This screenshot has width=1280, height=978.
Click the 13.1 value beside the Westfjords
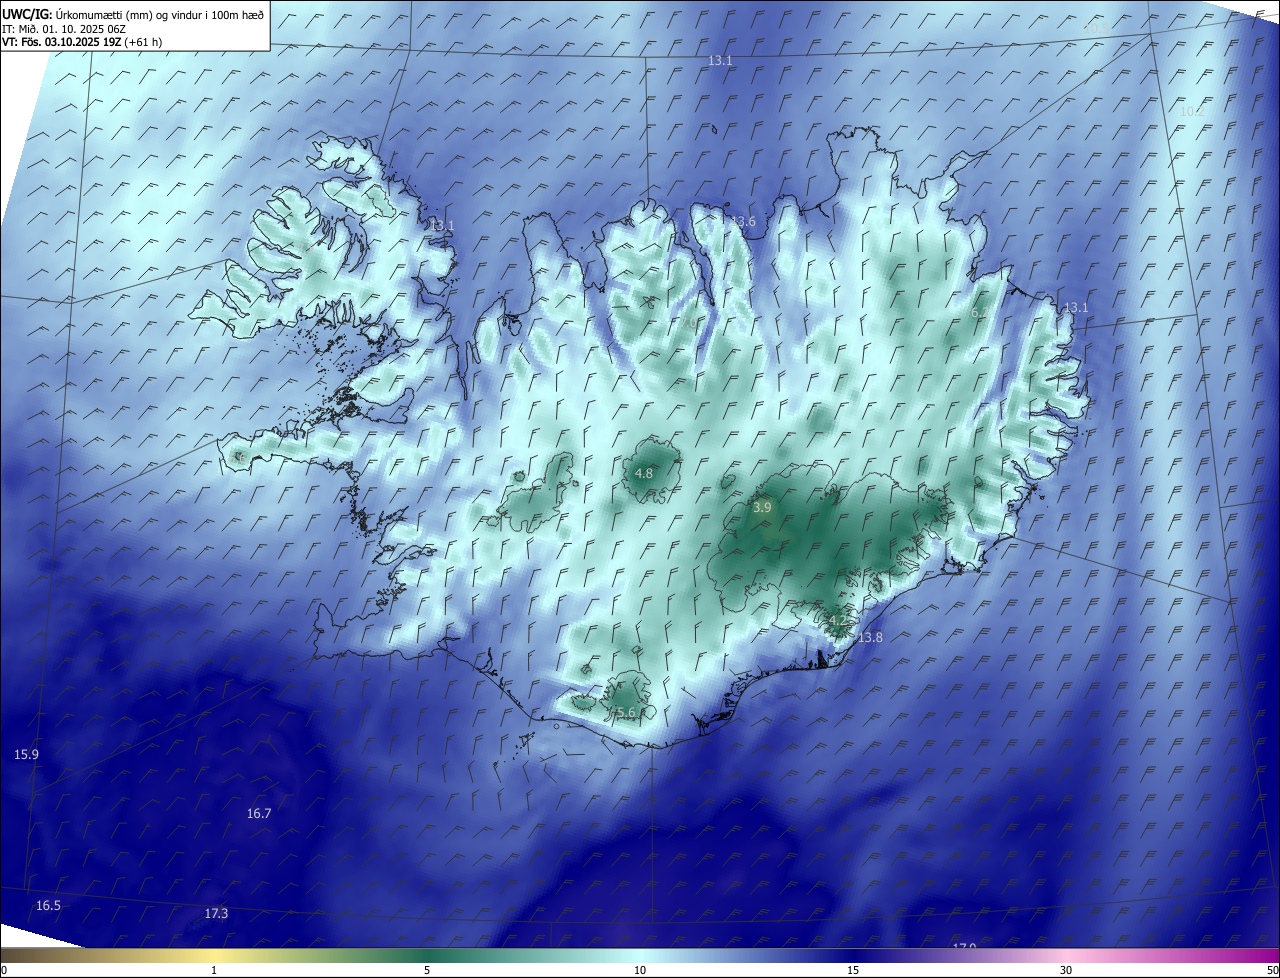[x=441, y=226]
